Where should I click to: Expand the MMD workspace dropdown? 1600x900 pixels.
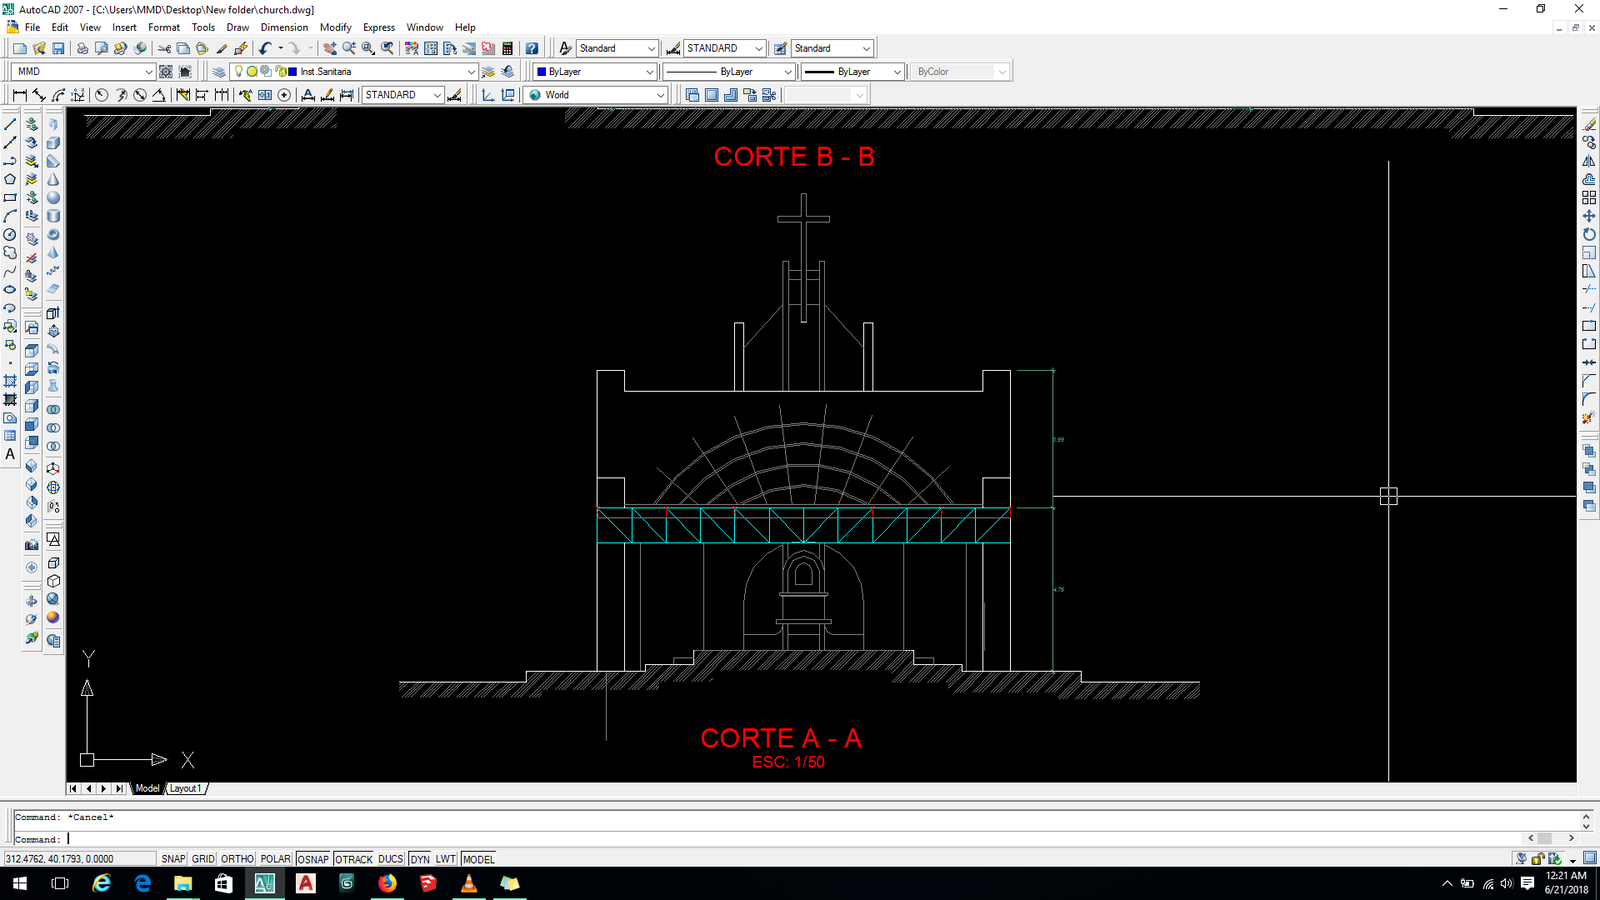coord(149,72)
